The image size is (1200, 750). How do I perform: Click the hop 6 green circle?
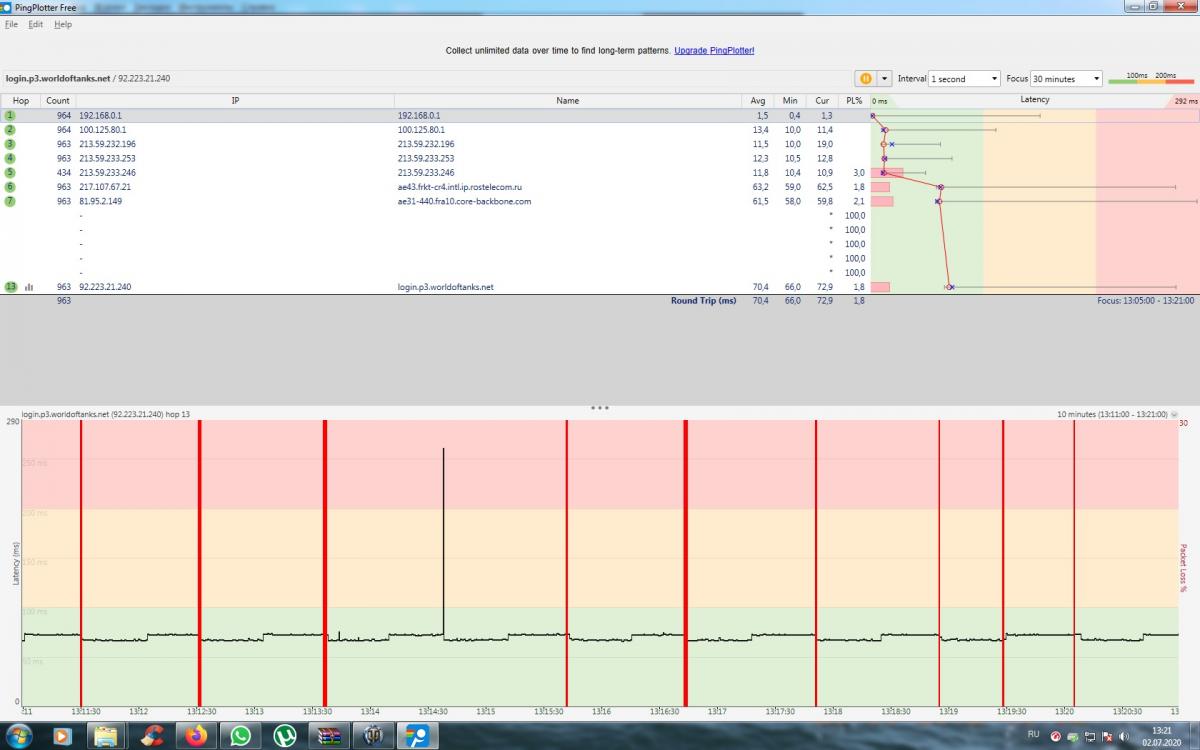coord(10,187)
